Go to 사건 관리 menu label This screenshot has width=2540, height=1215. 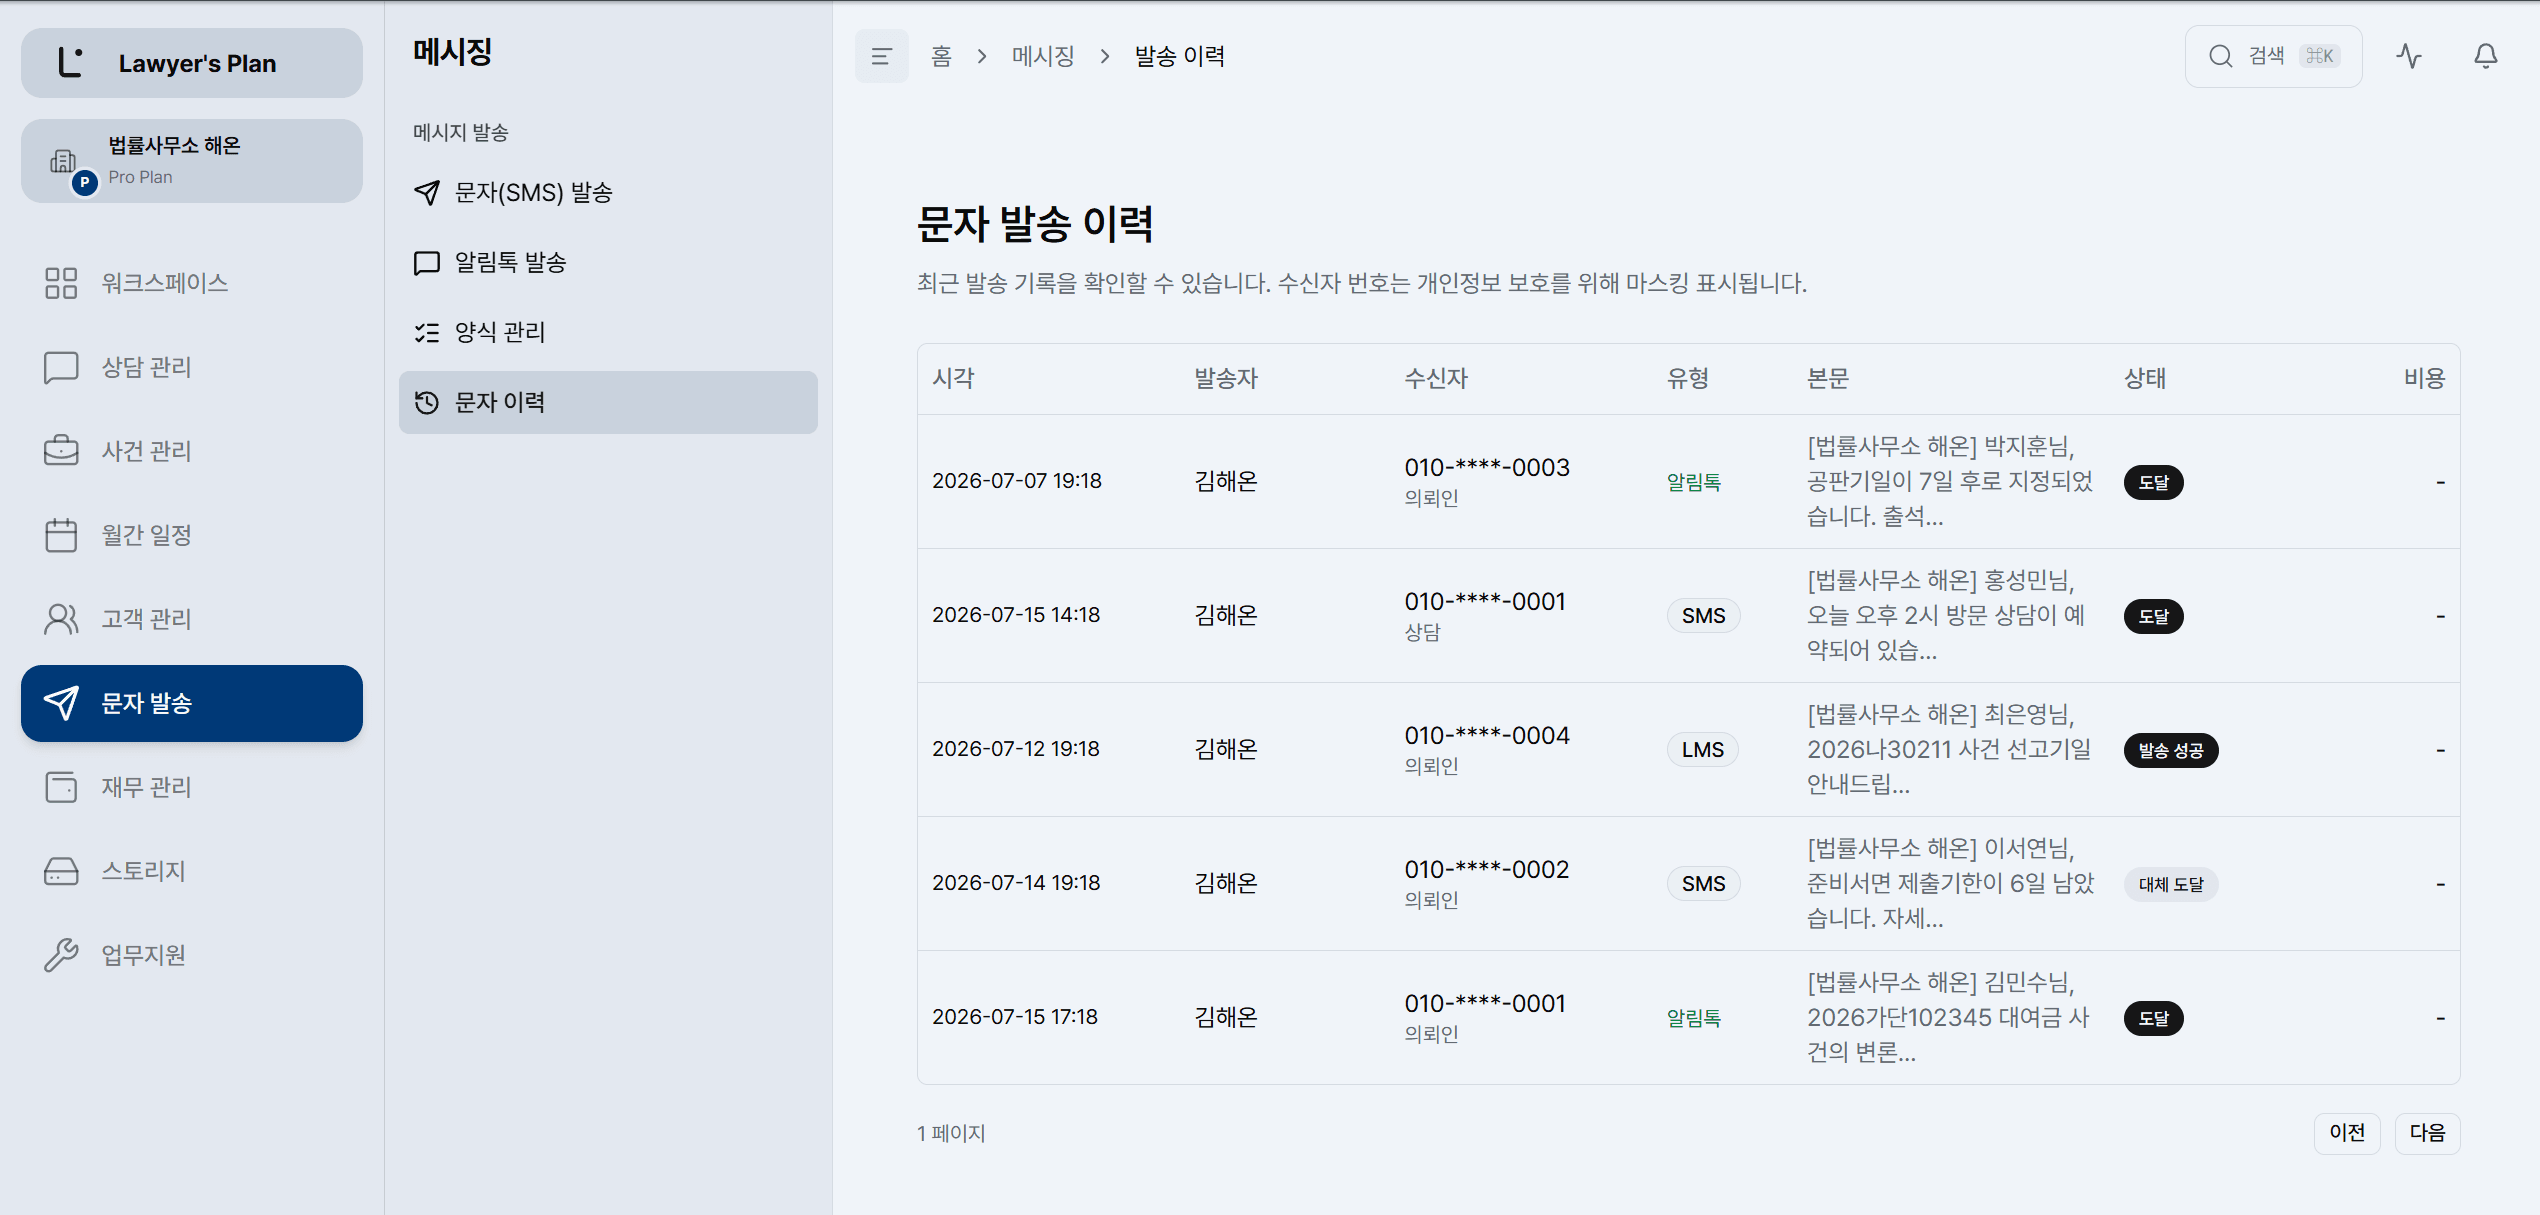(146, 451)
